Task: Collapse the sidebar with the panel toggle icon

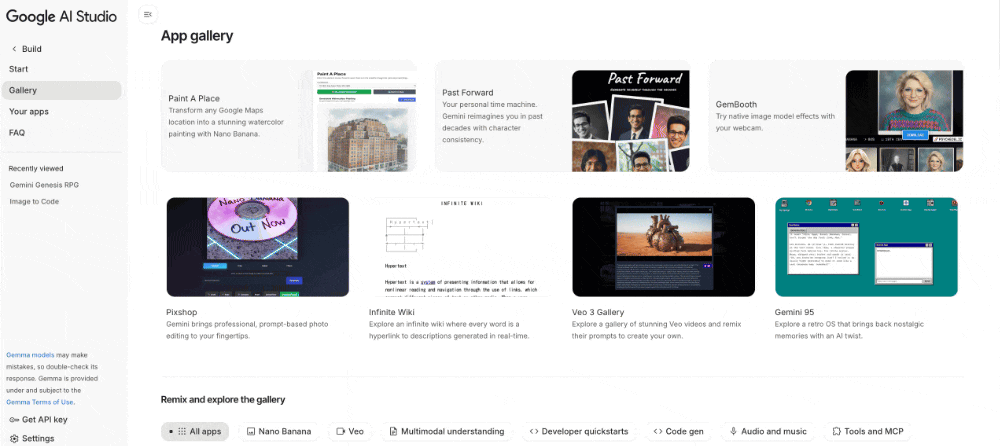Action: coord(148,15)
